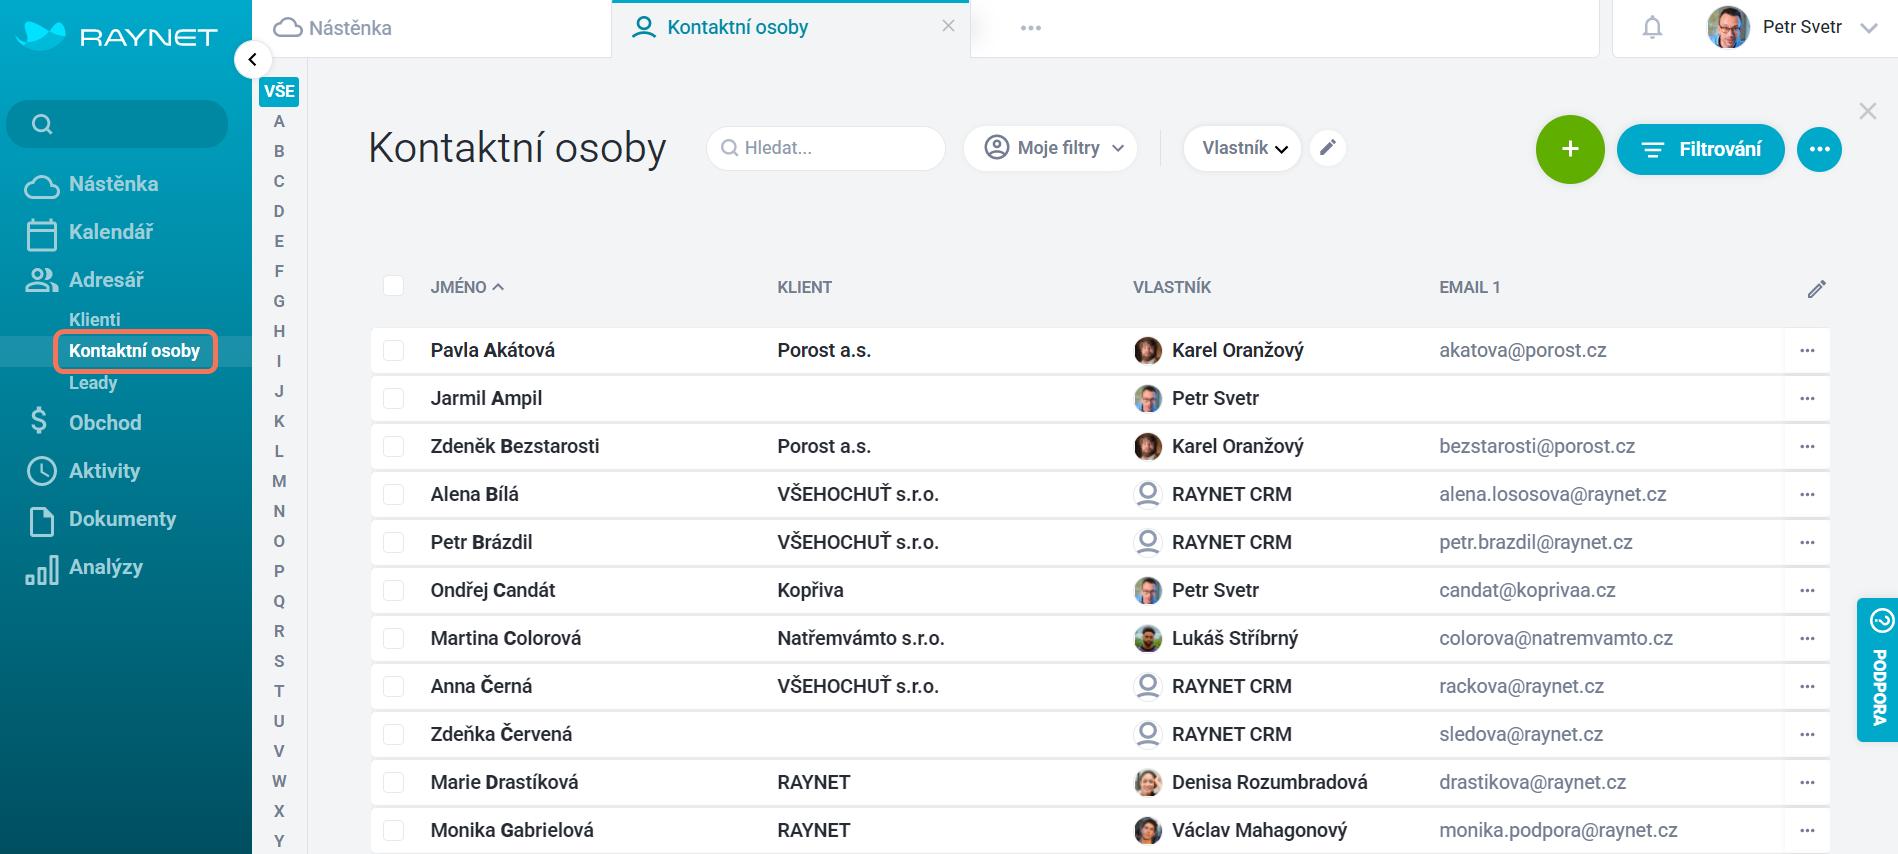Open row menu for Alena Bílá
The image size is (1898, 854).
tap(1806, 495)
